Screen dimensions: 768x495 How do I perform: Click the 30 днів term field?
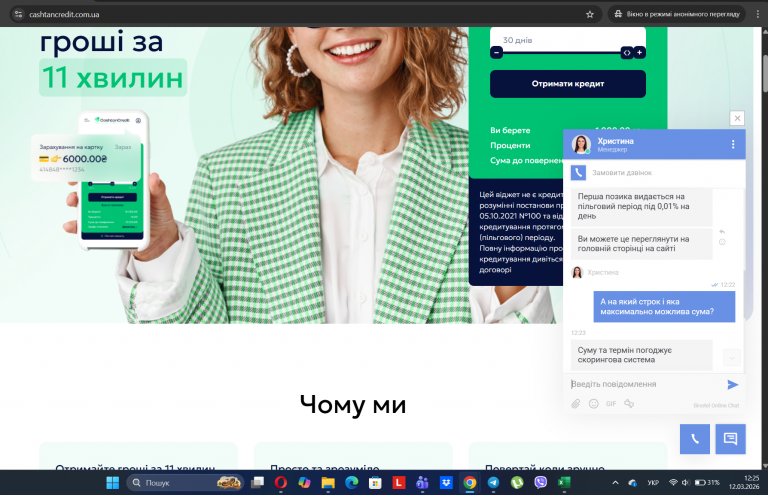click(x=568, y=40)
